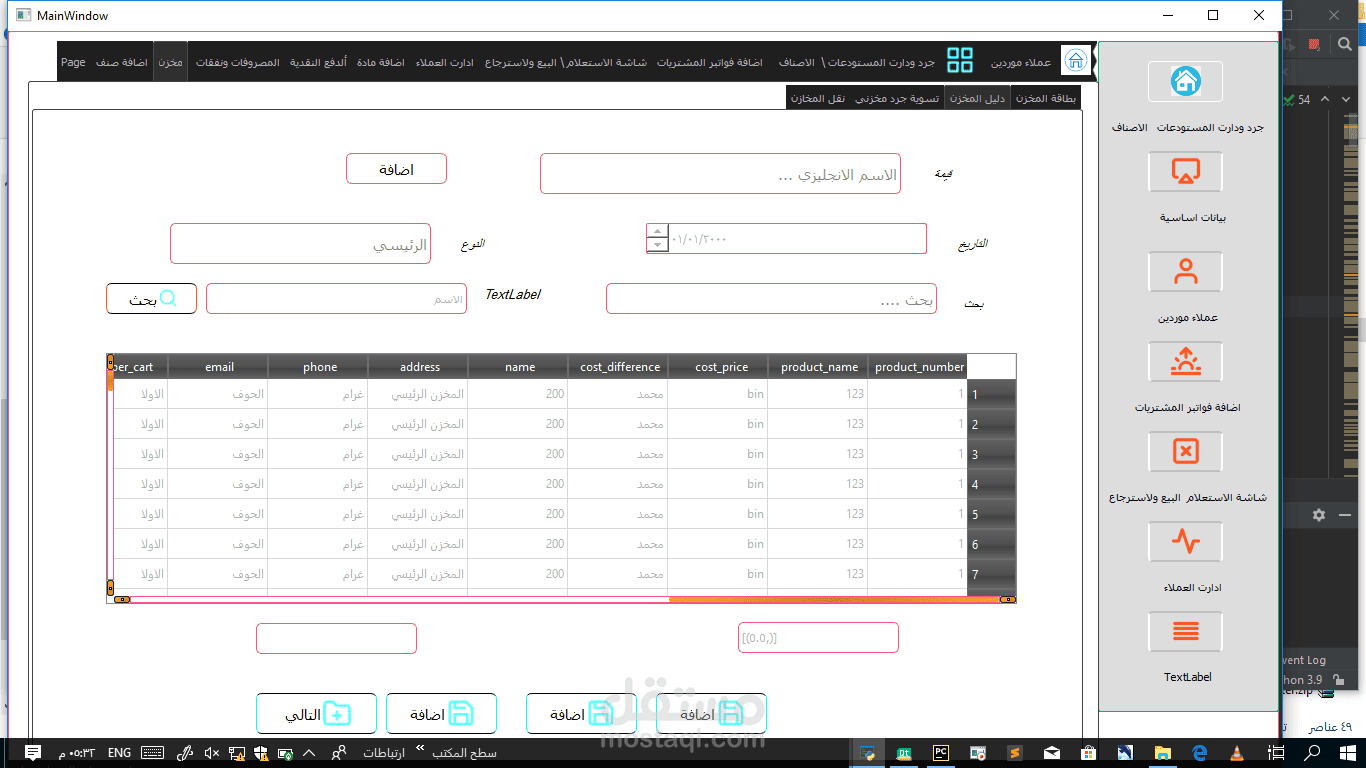1366x768 pixels.
Task: Click ارتباطات taskbar toolbar
Action: tap(384, 753)
